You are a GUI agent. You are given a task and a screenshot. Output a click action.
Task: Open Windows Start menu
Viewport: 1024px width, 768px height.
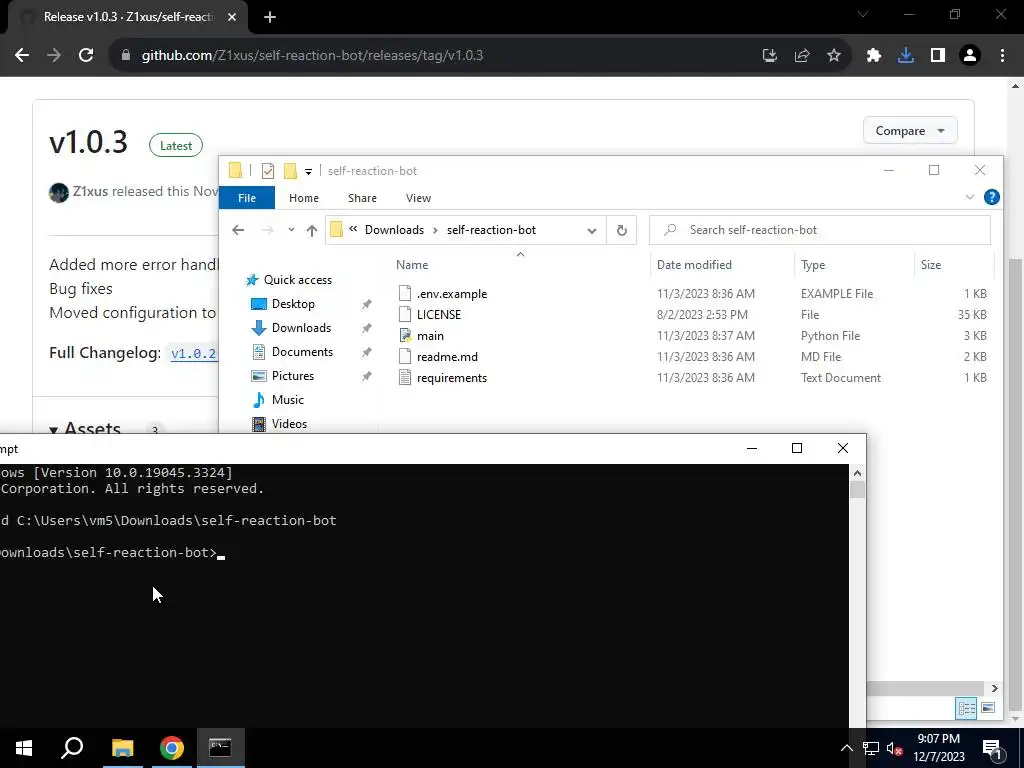coord(24,748)
